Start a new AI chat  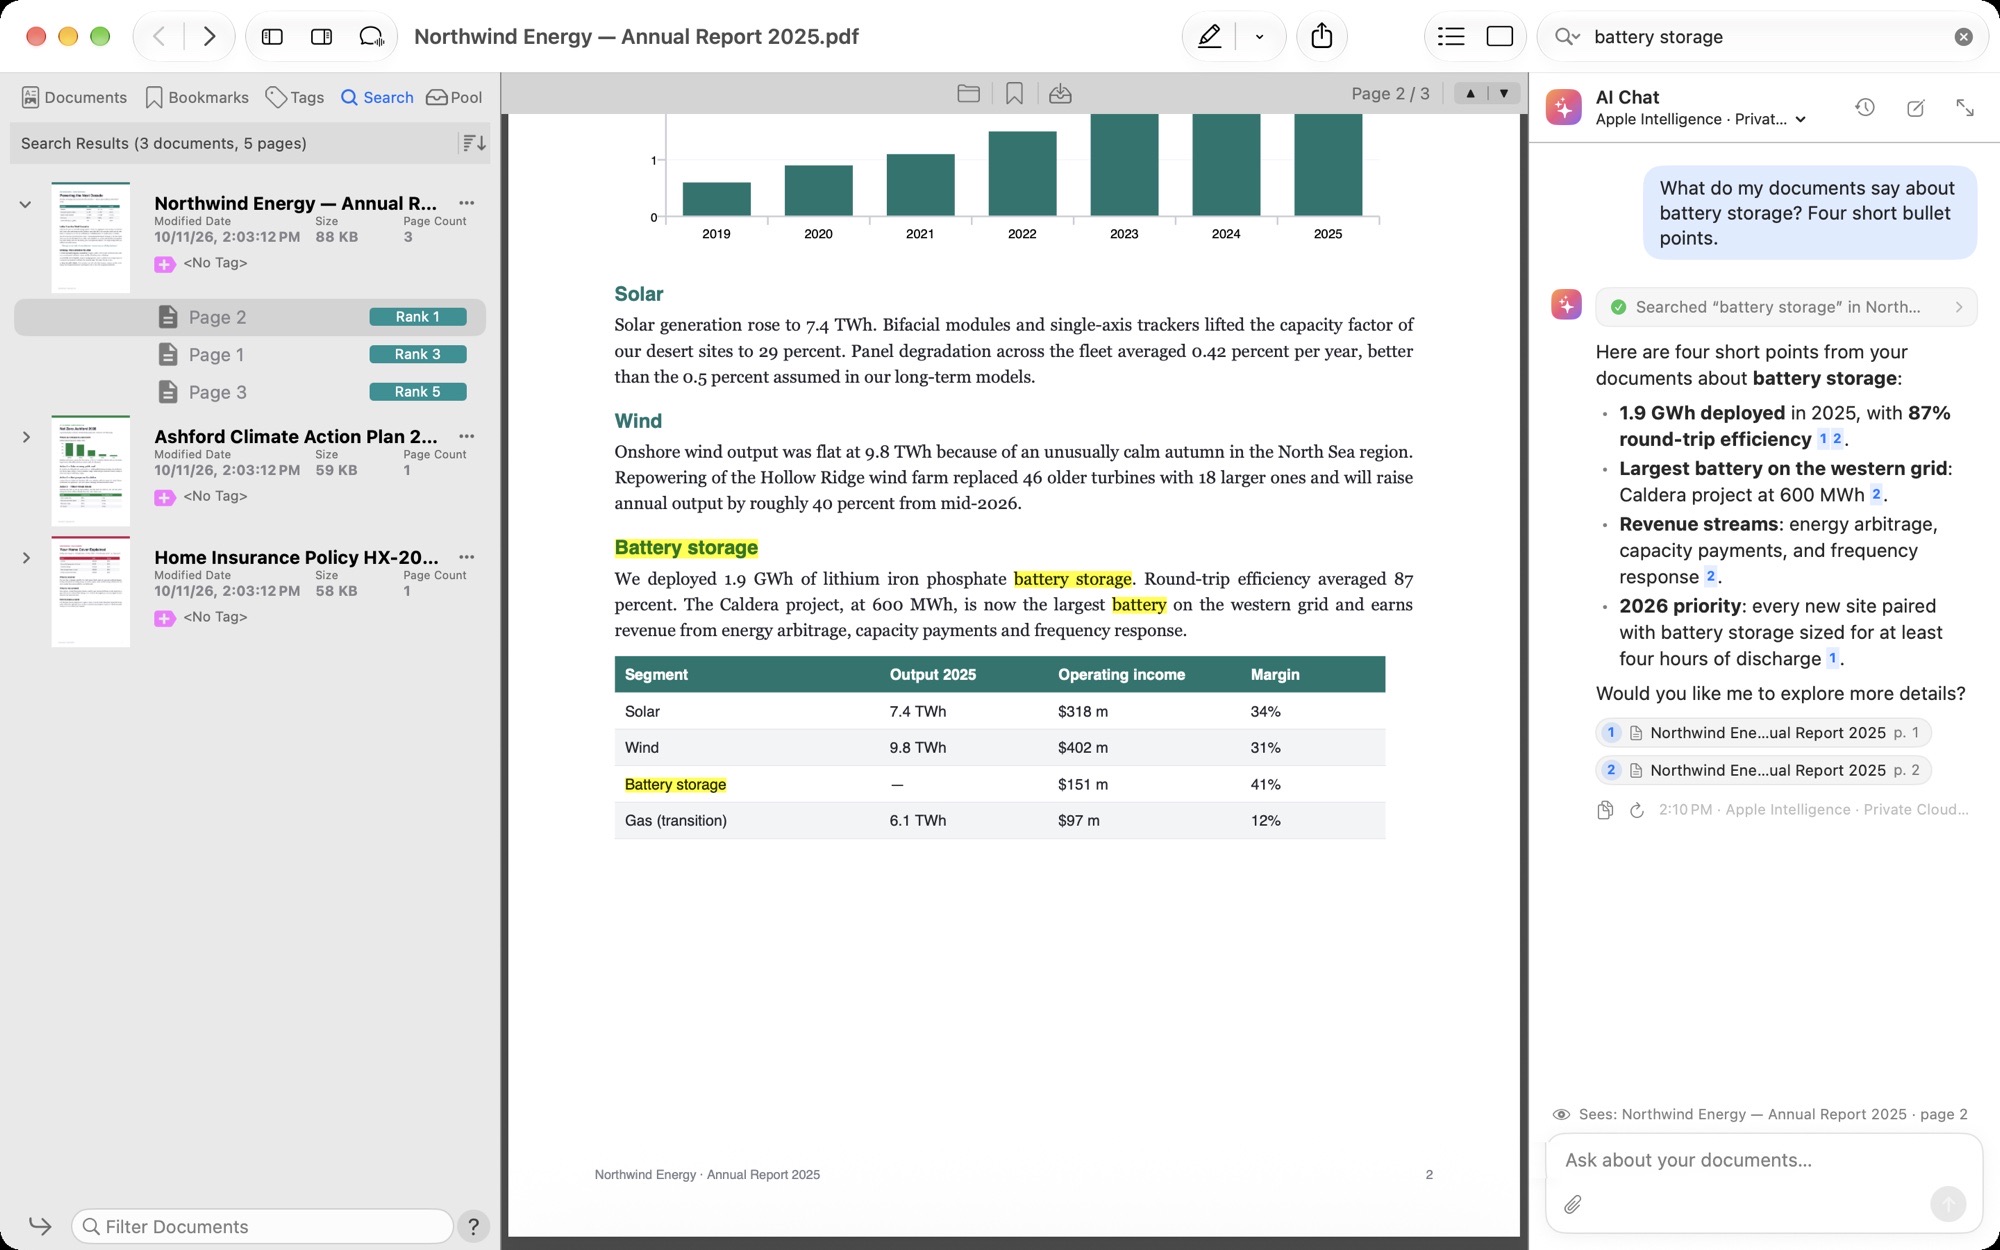tap(1915, 107)
